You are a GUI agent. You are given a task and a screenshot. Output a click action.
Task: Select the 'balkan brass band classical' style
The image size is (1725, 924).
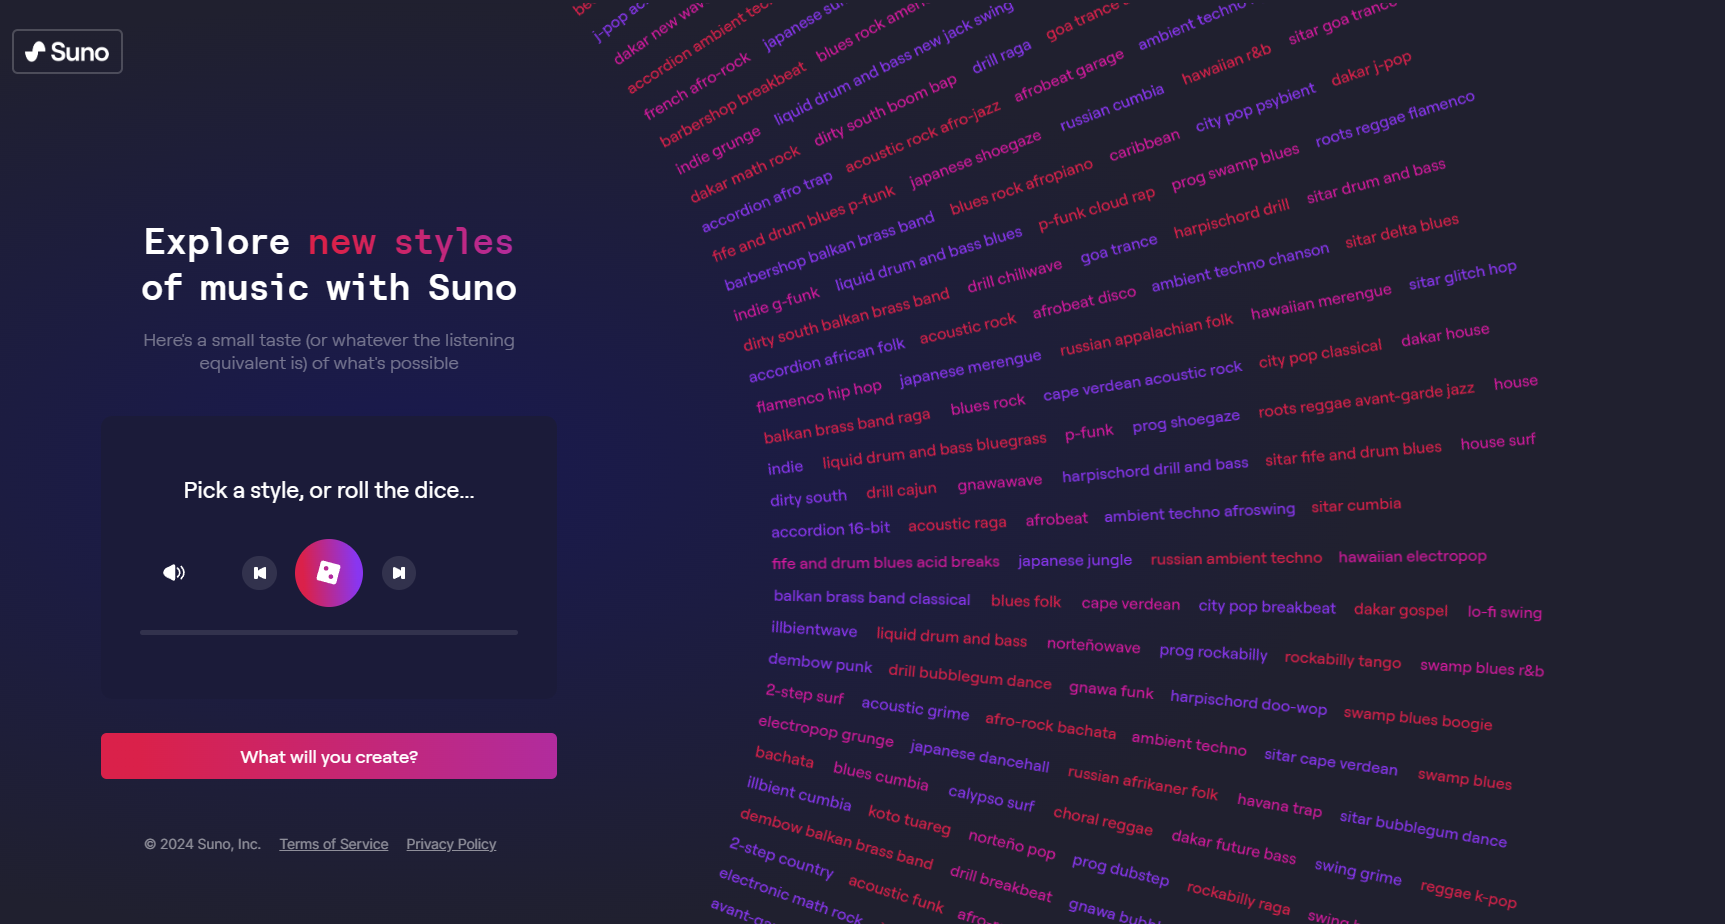[872, 598]
